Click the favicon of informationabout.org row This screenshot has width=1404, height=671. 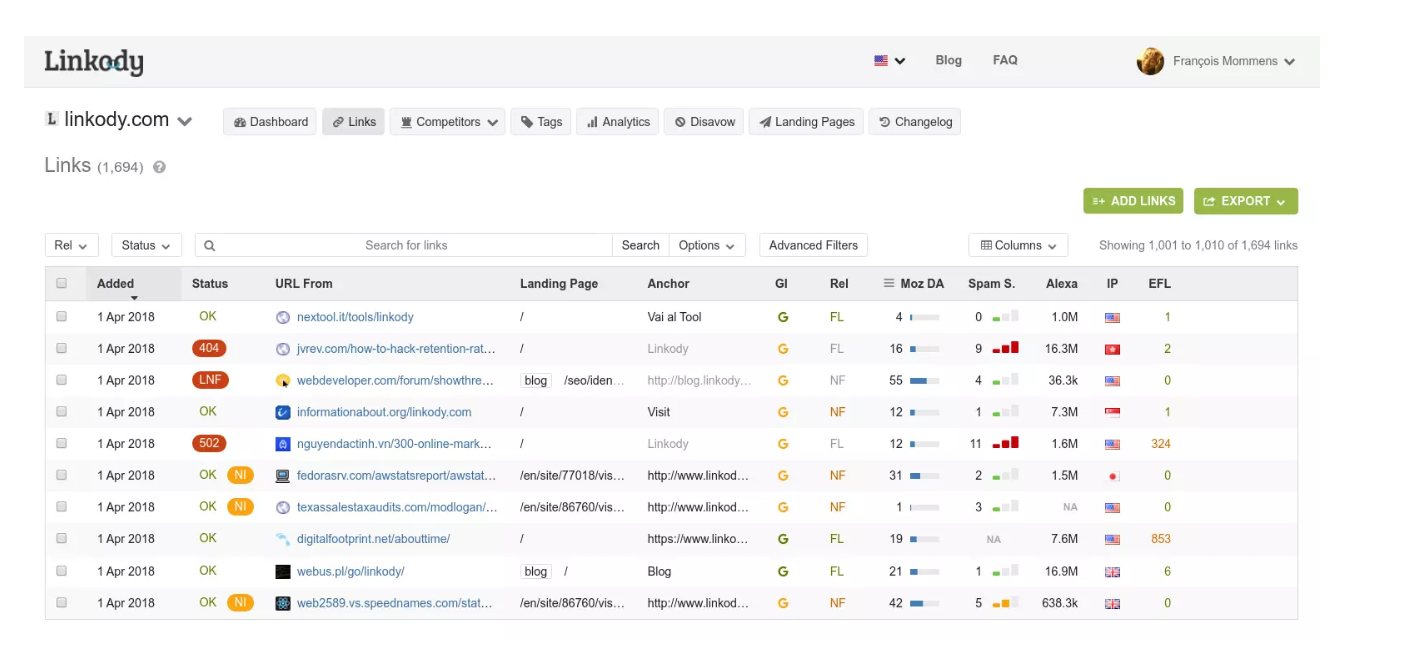pos(283,412)
